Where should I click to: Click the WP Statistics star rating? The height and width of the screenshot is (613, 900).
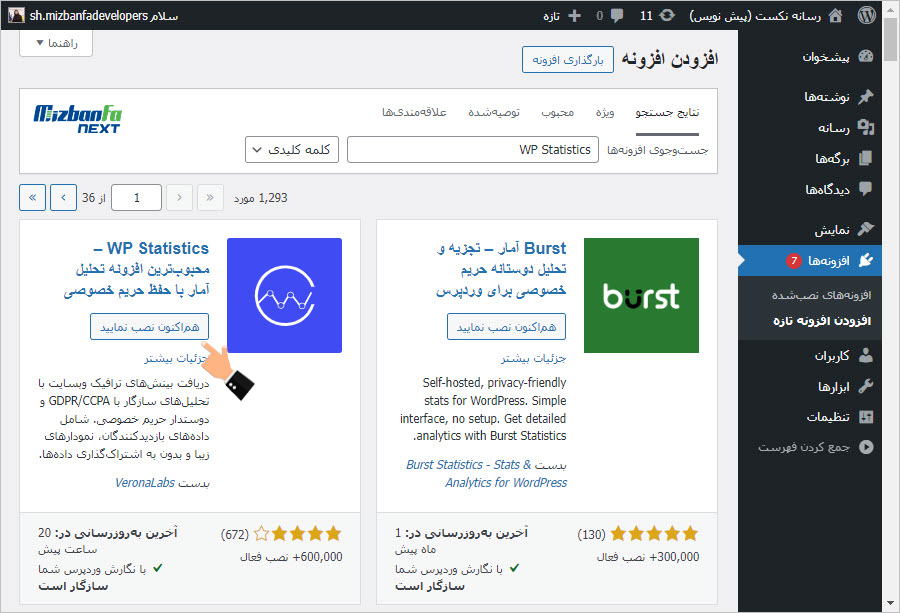tap(297, 534)
